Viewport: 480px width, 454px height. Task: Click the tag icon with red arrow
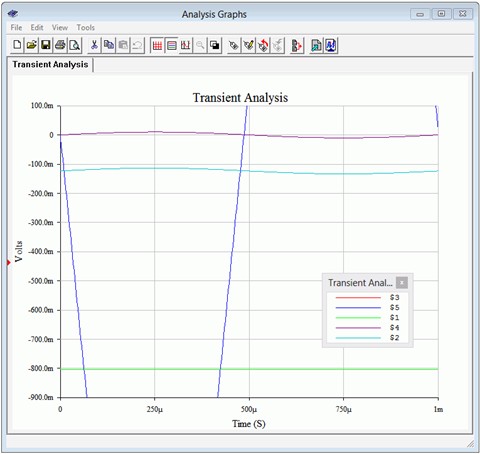point(263,45)
